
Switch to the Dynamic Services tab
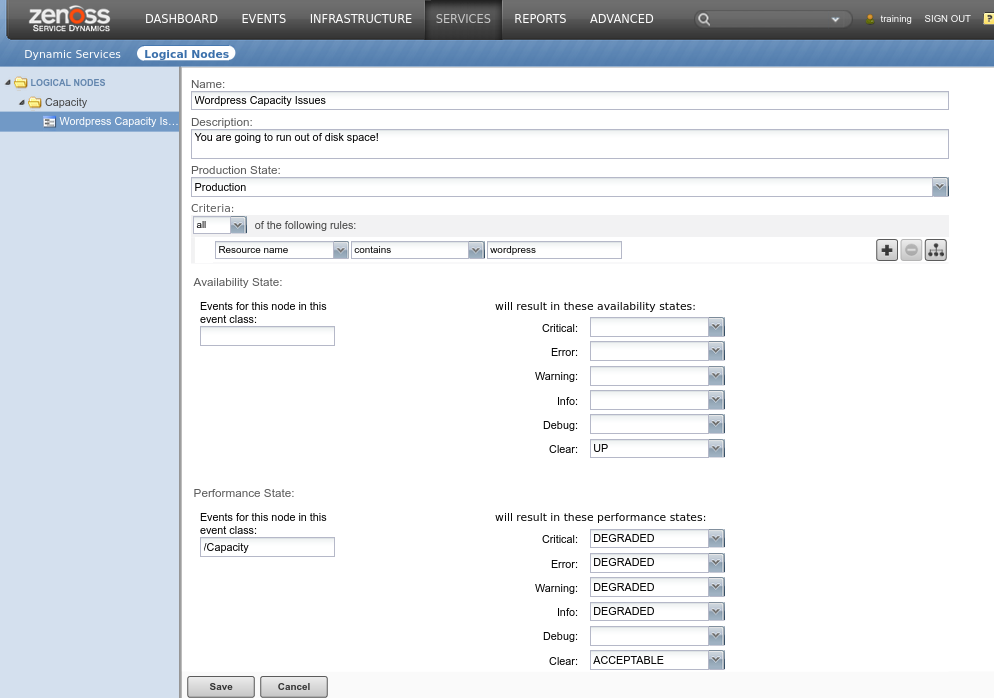click(72, 54)
